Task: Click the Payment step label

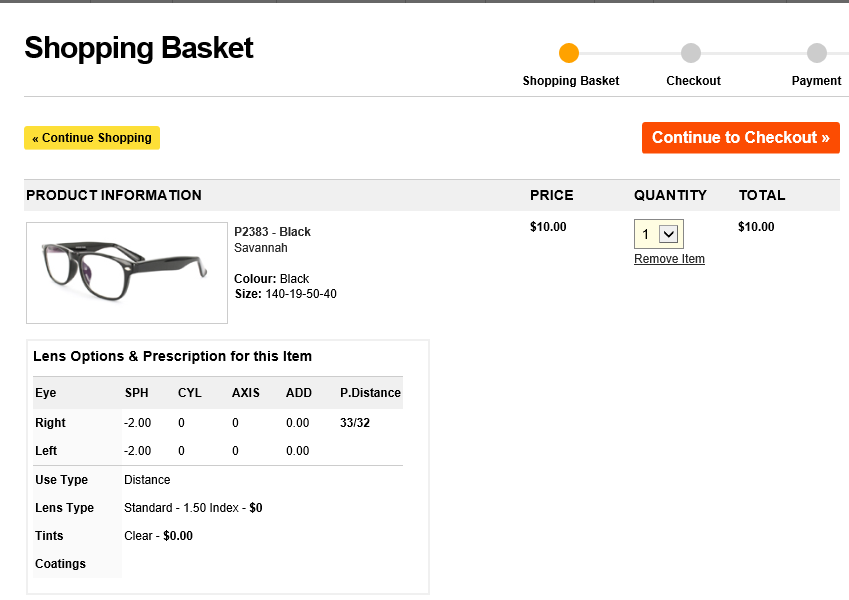Action: click(x=816, y=81)
